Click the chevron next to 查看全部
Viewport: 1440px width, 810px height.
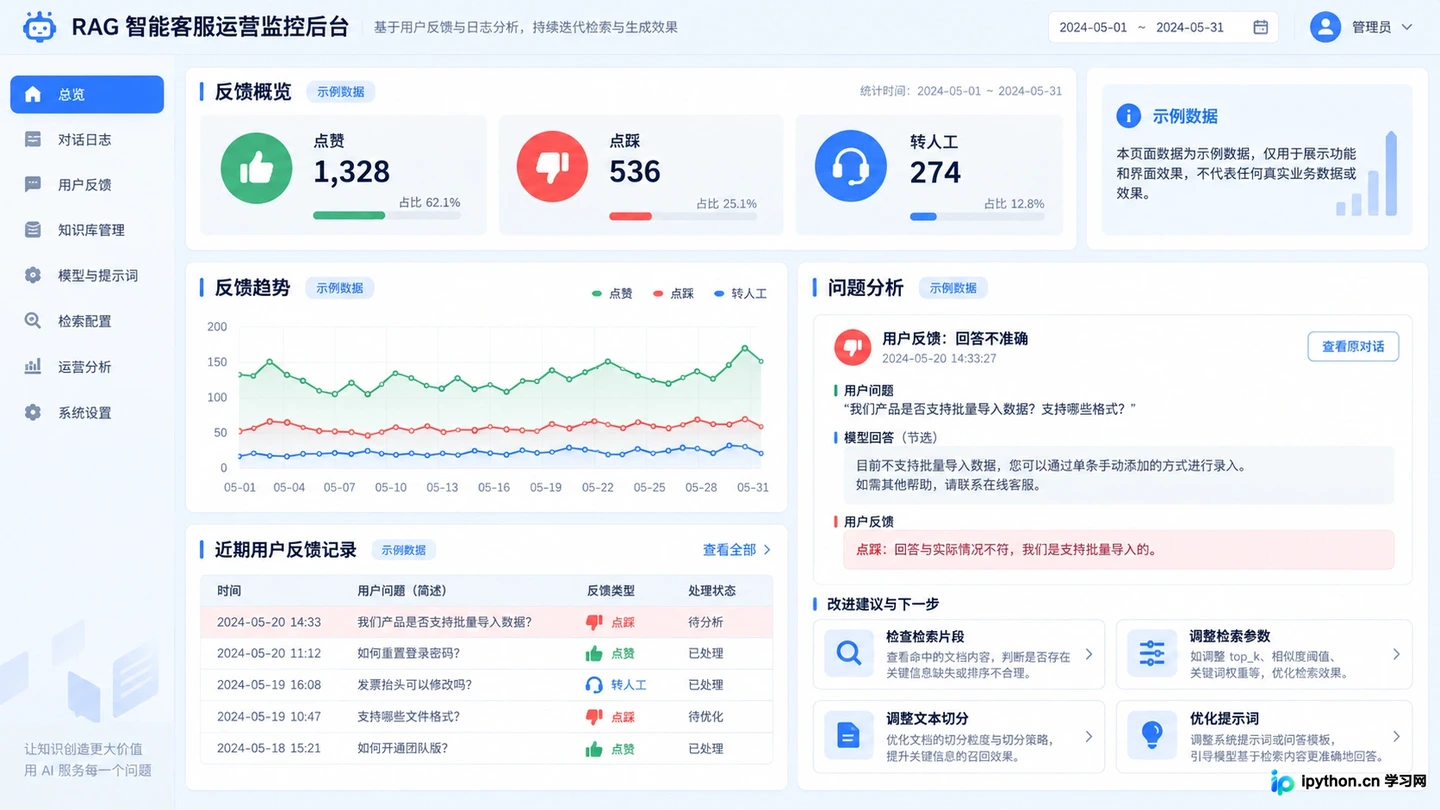[767, 550]
